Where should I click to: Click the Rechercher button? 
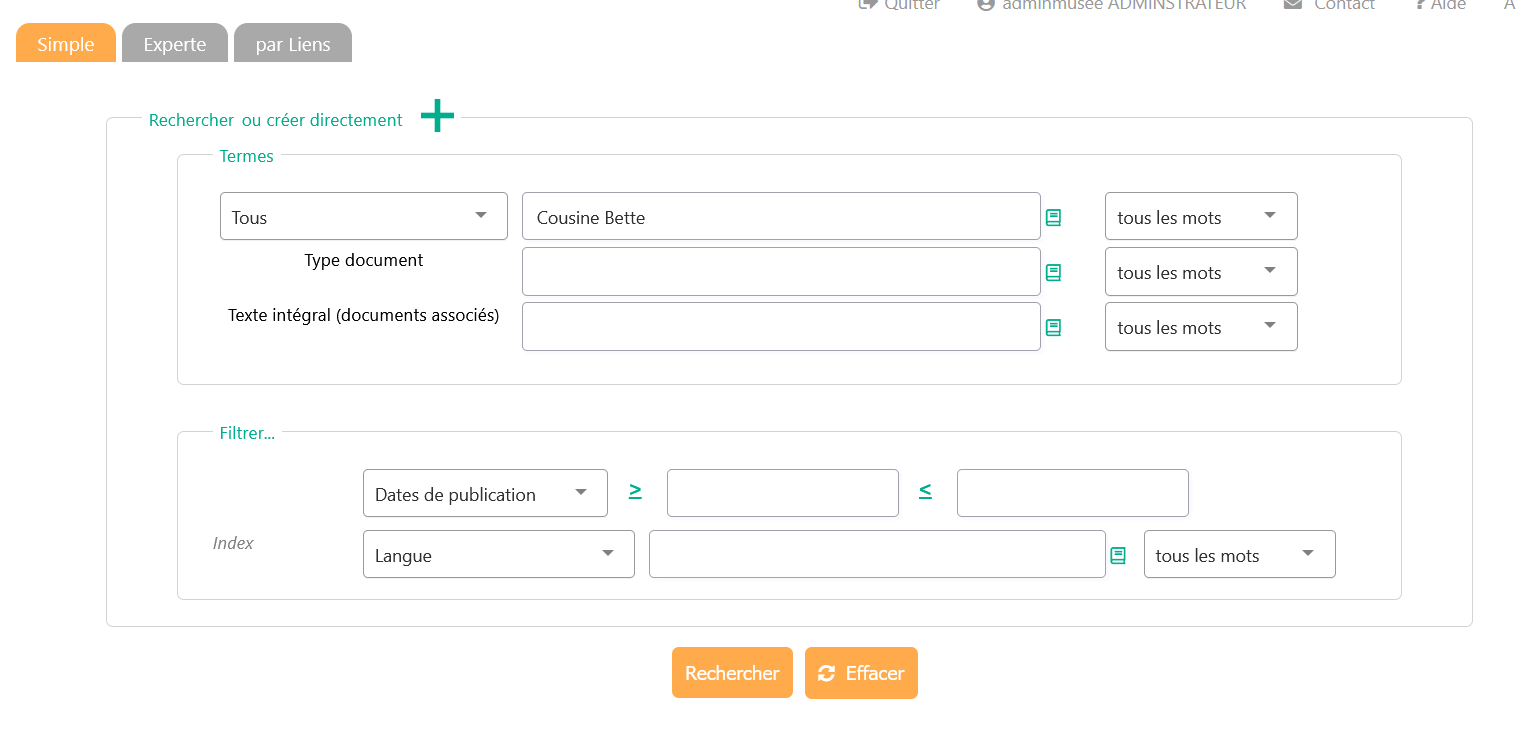pyautogui.click(x=732, y=673)
